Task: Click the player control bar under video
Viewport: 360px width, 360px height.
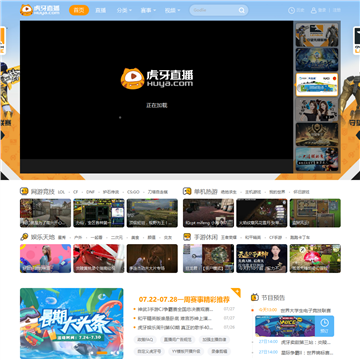Action: [x=156, y=166]
